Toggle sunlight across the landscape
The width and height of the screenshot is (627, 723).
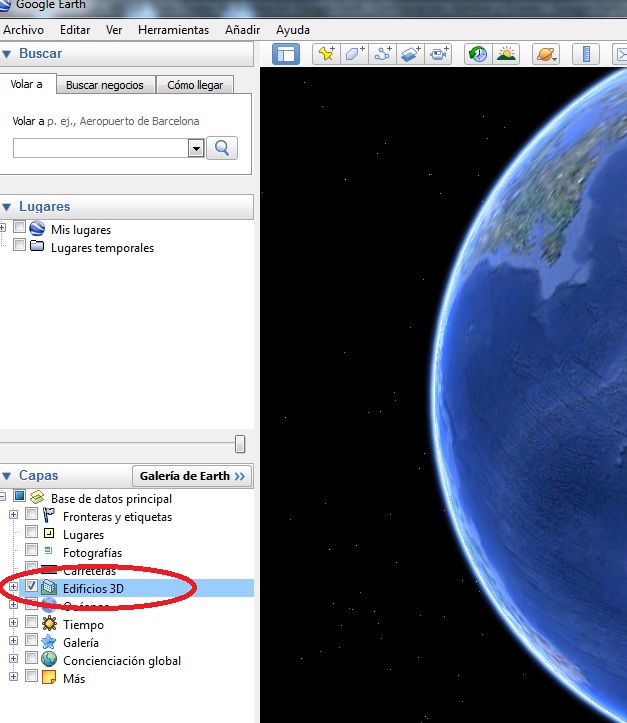coord(506,54)
